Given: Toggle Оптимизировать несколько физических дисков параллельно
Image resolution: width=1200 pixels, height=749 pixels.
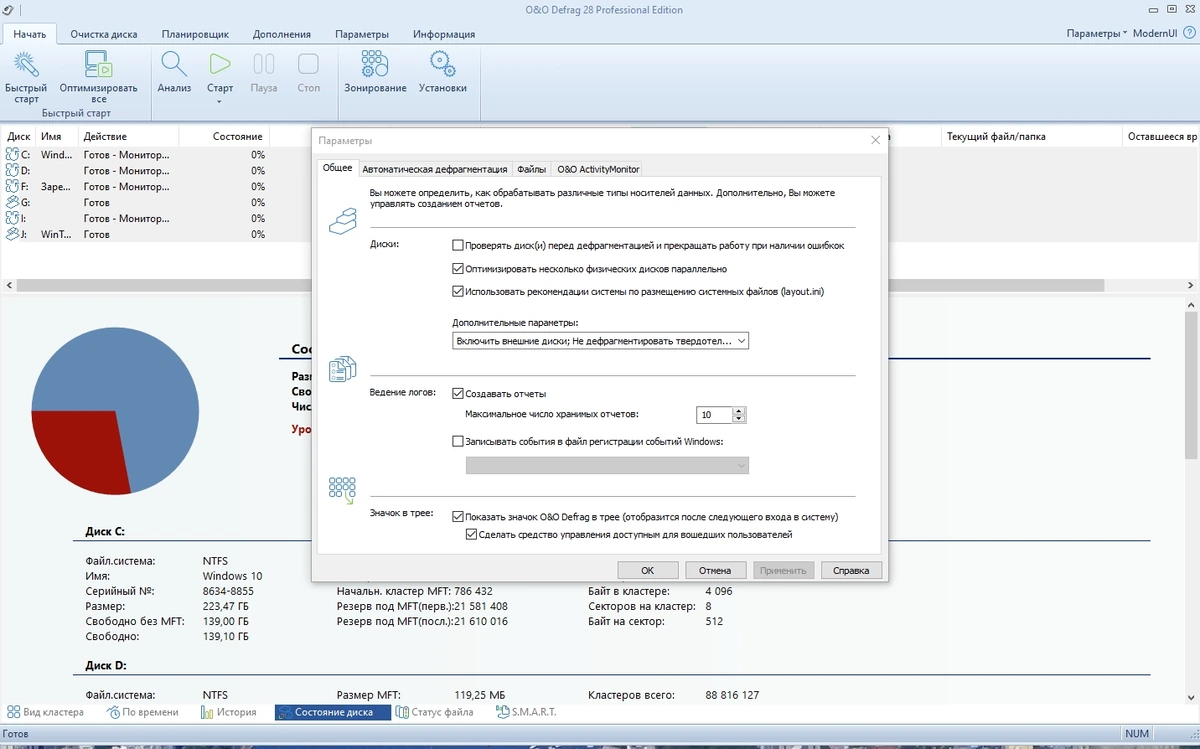Looking at the screenshot, I should coord(458,269).
